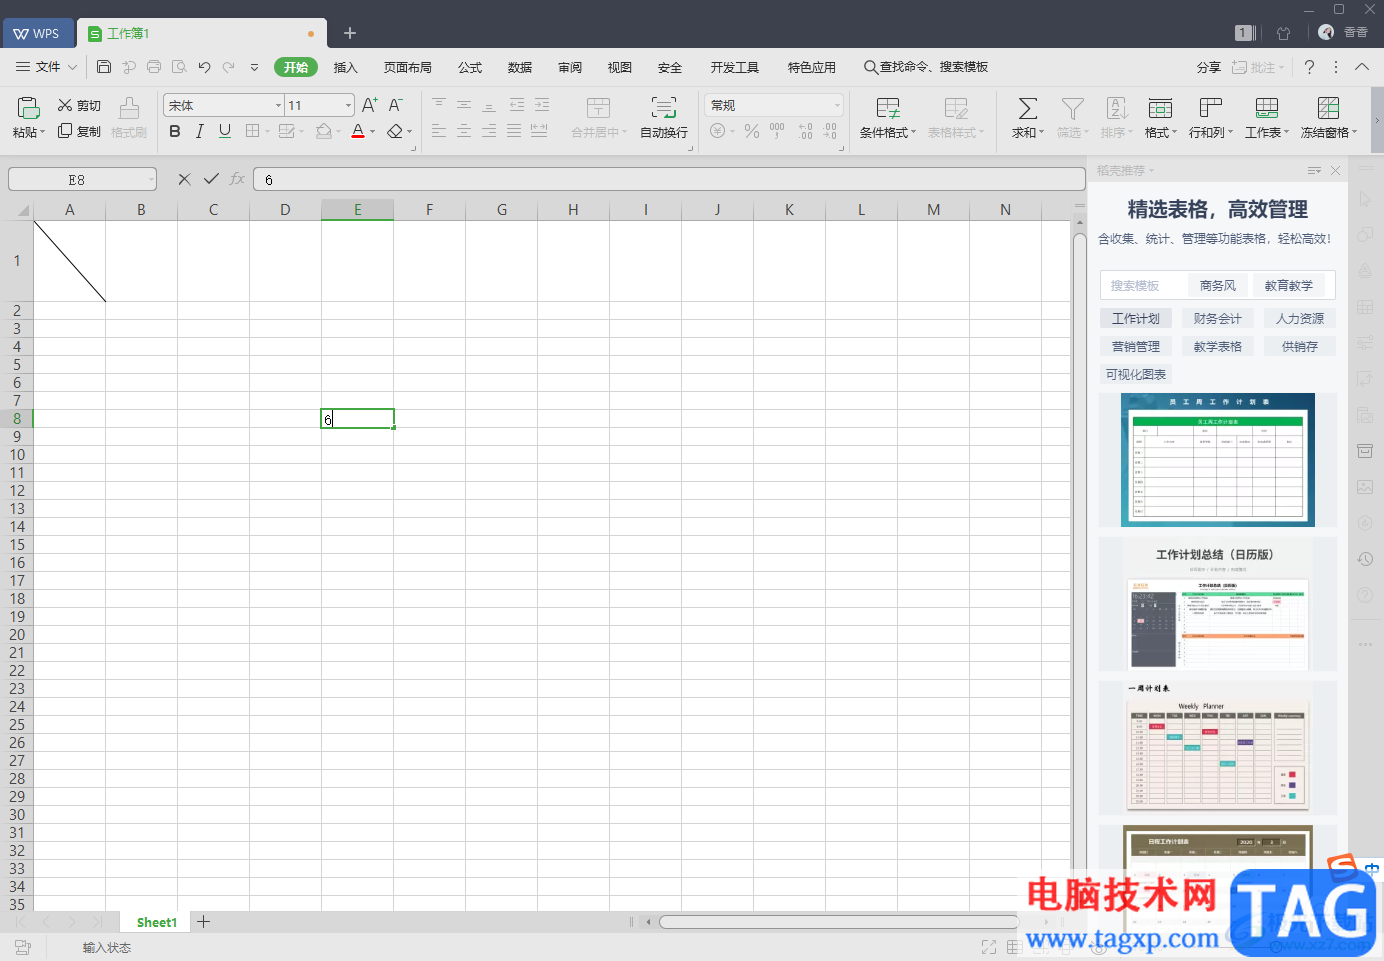Viewport: 1384px width, 961px height.
Task: Open the 插入 (Insert) ribbon tab
Action: point(345,67)
